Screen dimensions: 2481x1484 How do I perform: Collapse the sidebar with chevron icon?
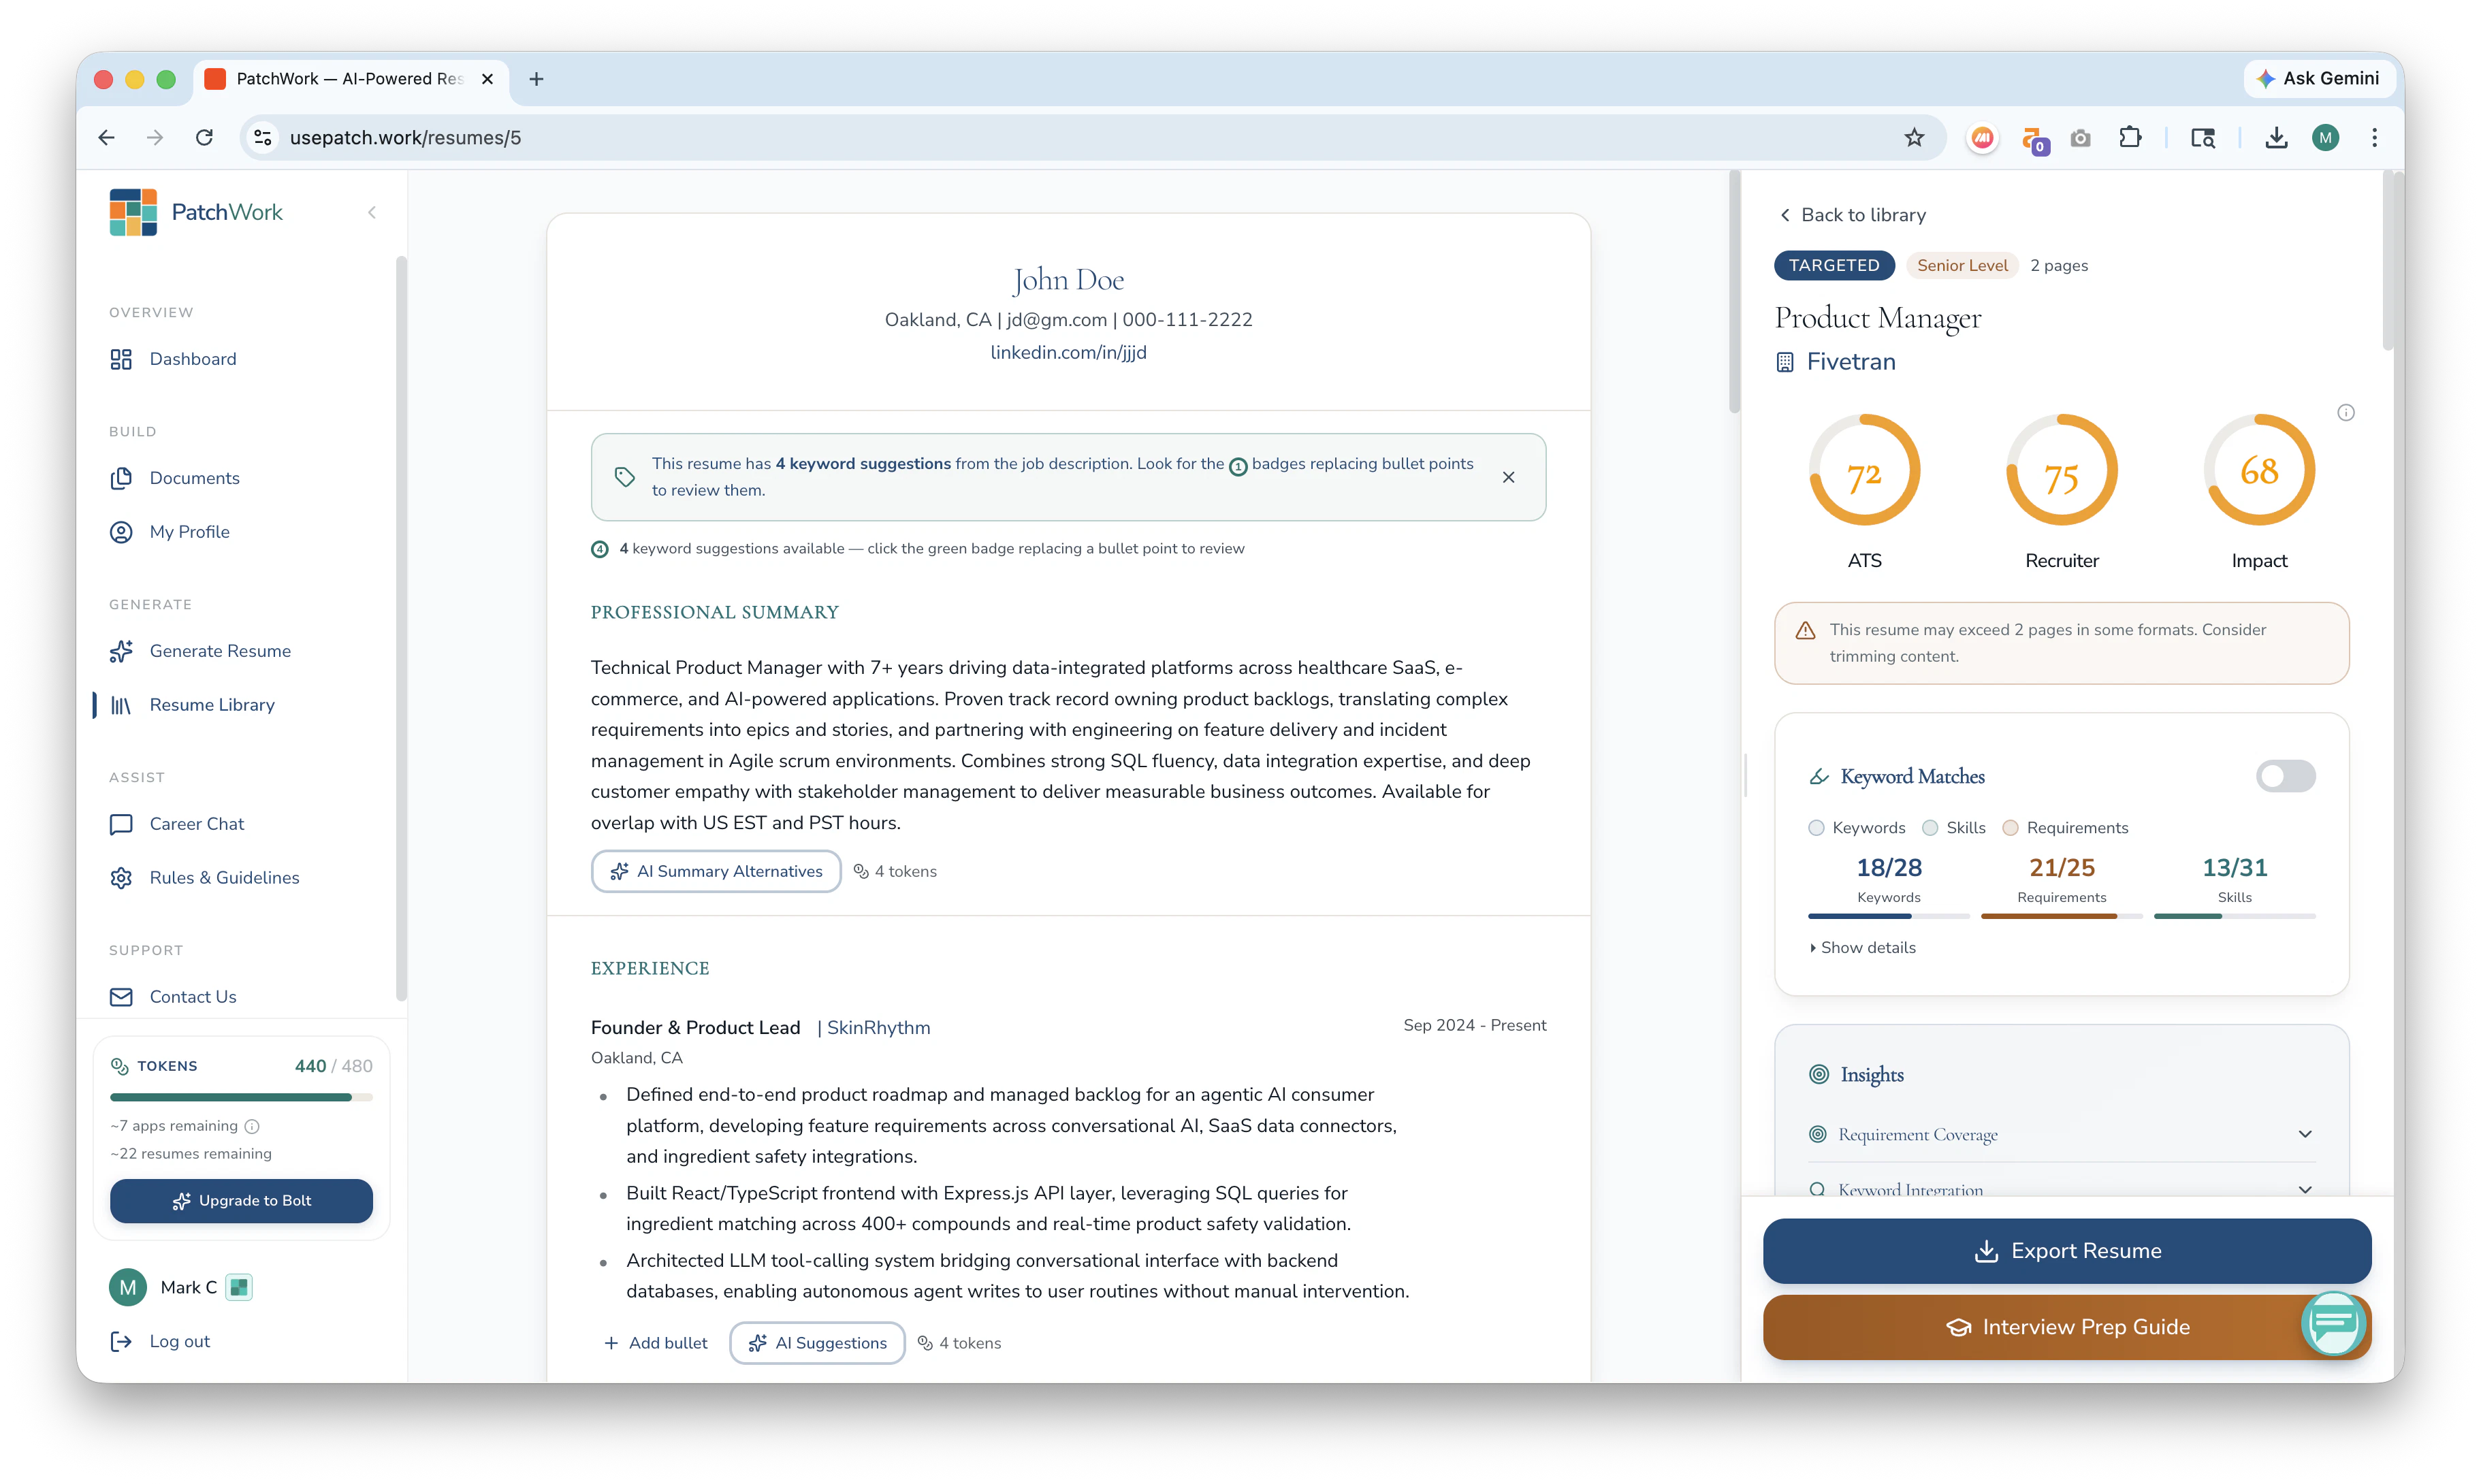click(372, 212)
